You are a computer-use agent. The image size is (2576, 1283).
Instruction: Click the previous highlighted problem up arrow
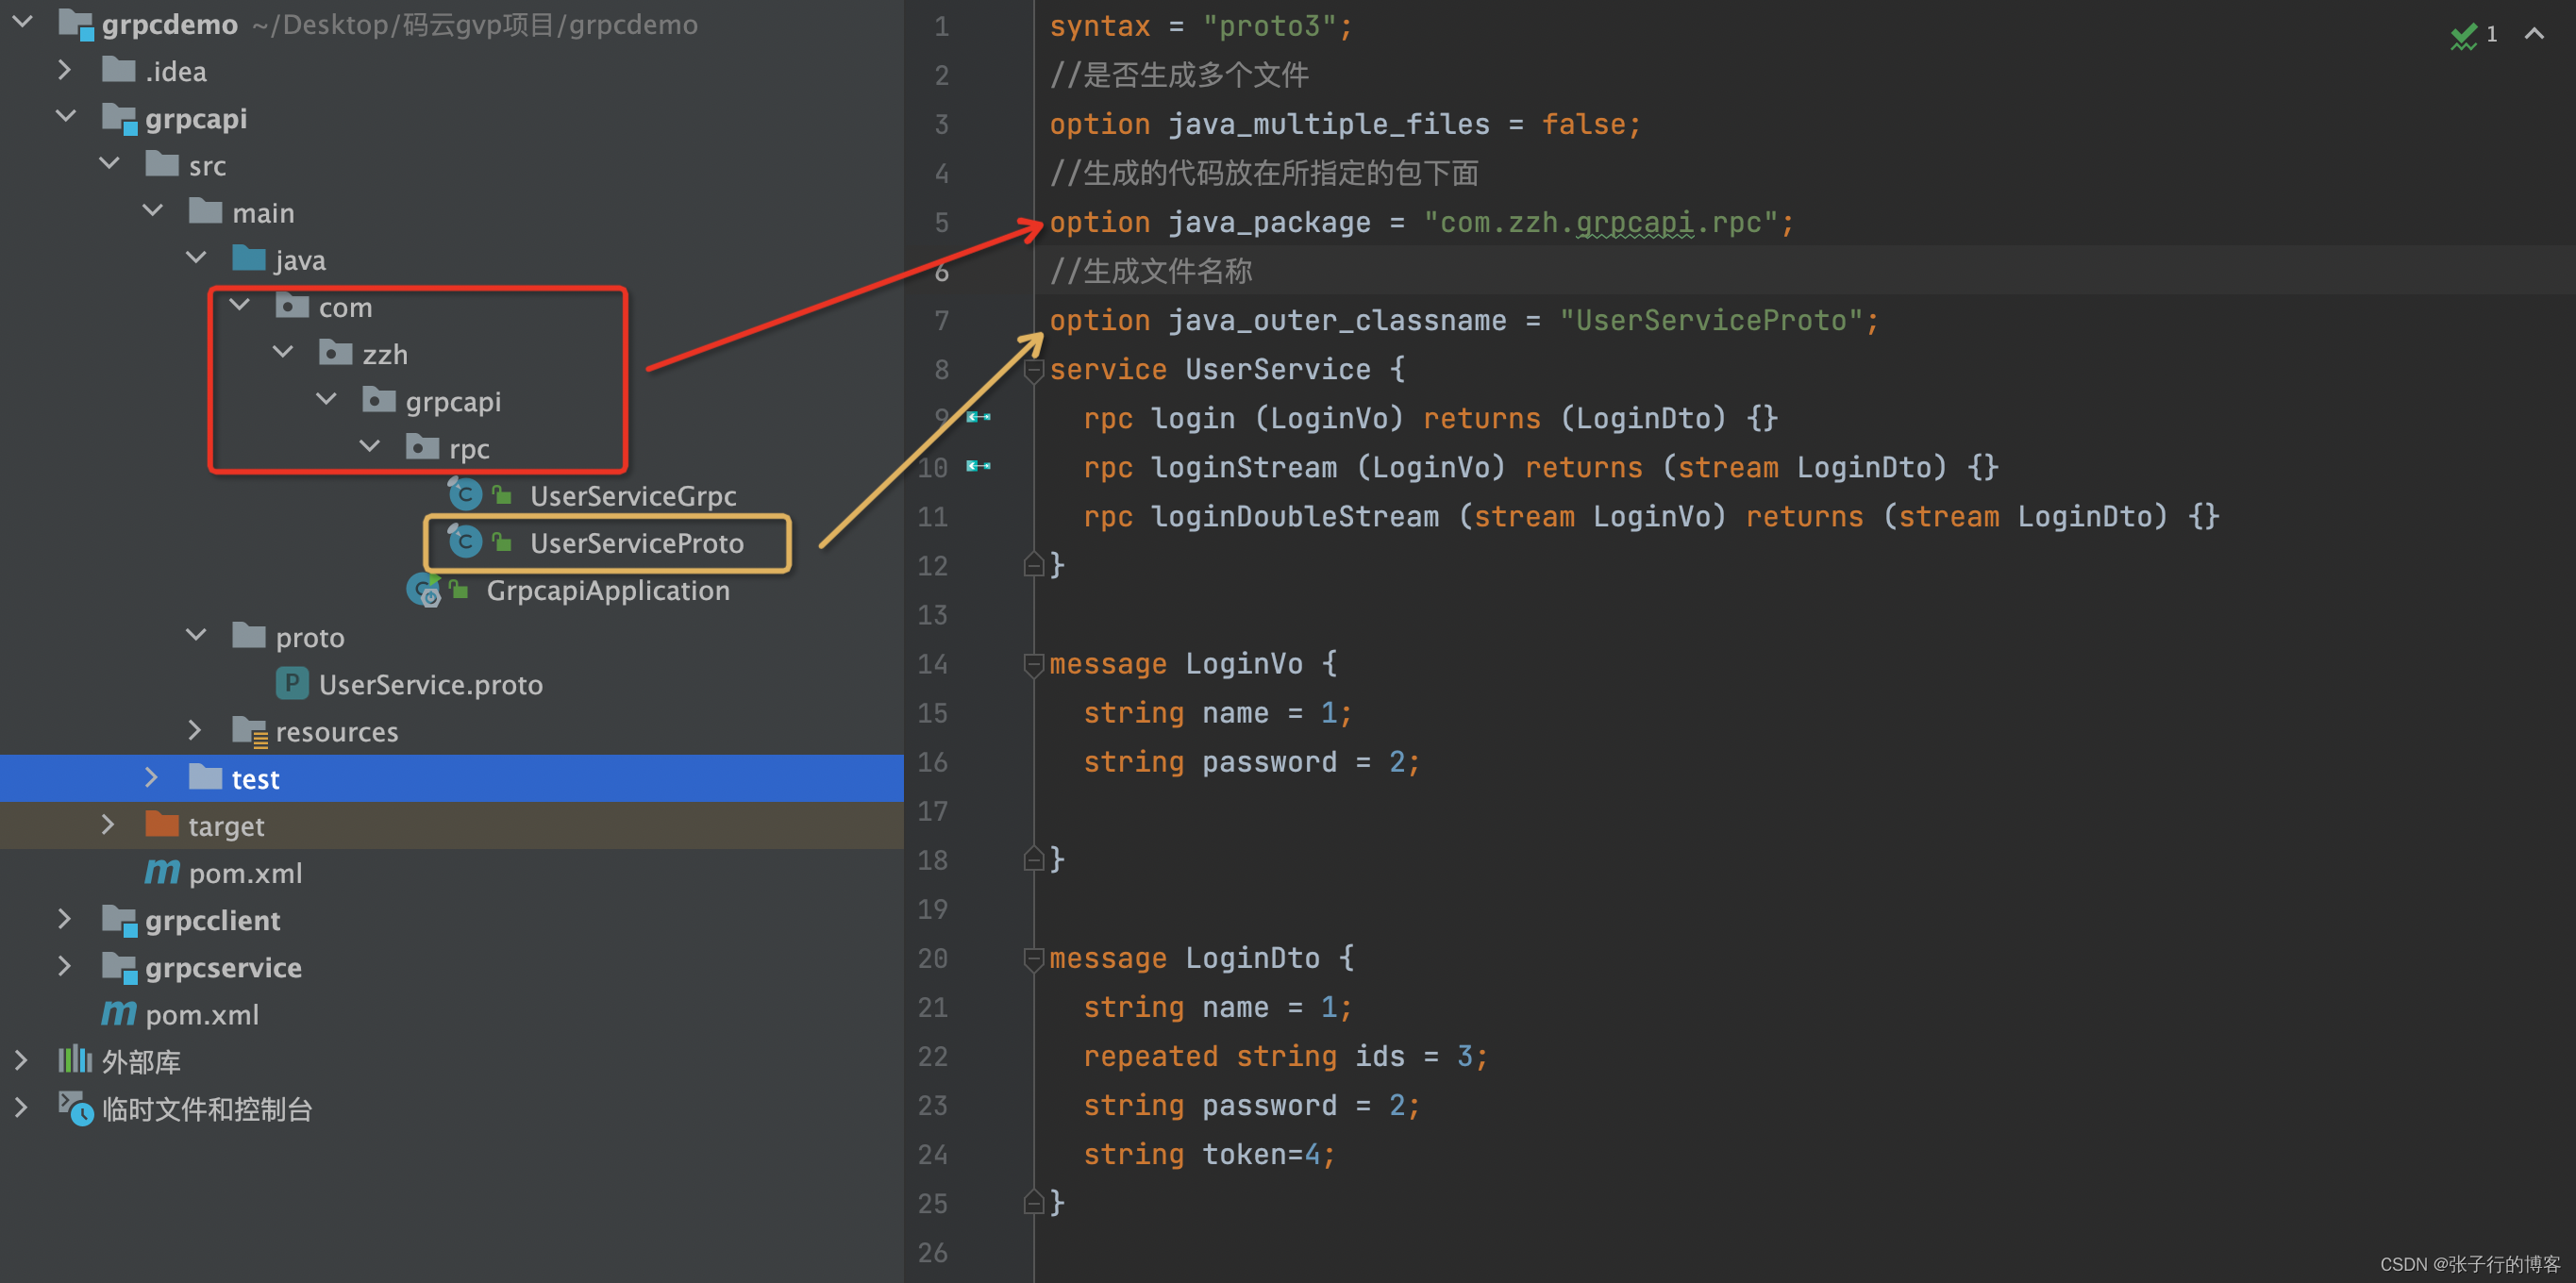(2534, 34)
